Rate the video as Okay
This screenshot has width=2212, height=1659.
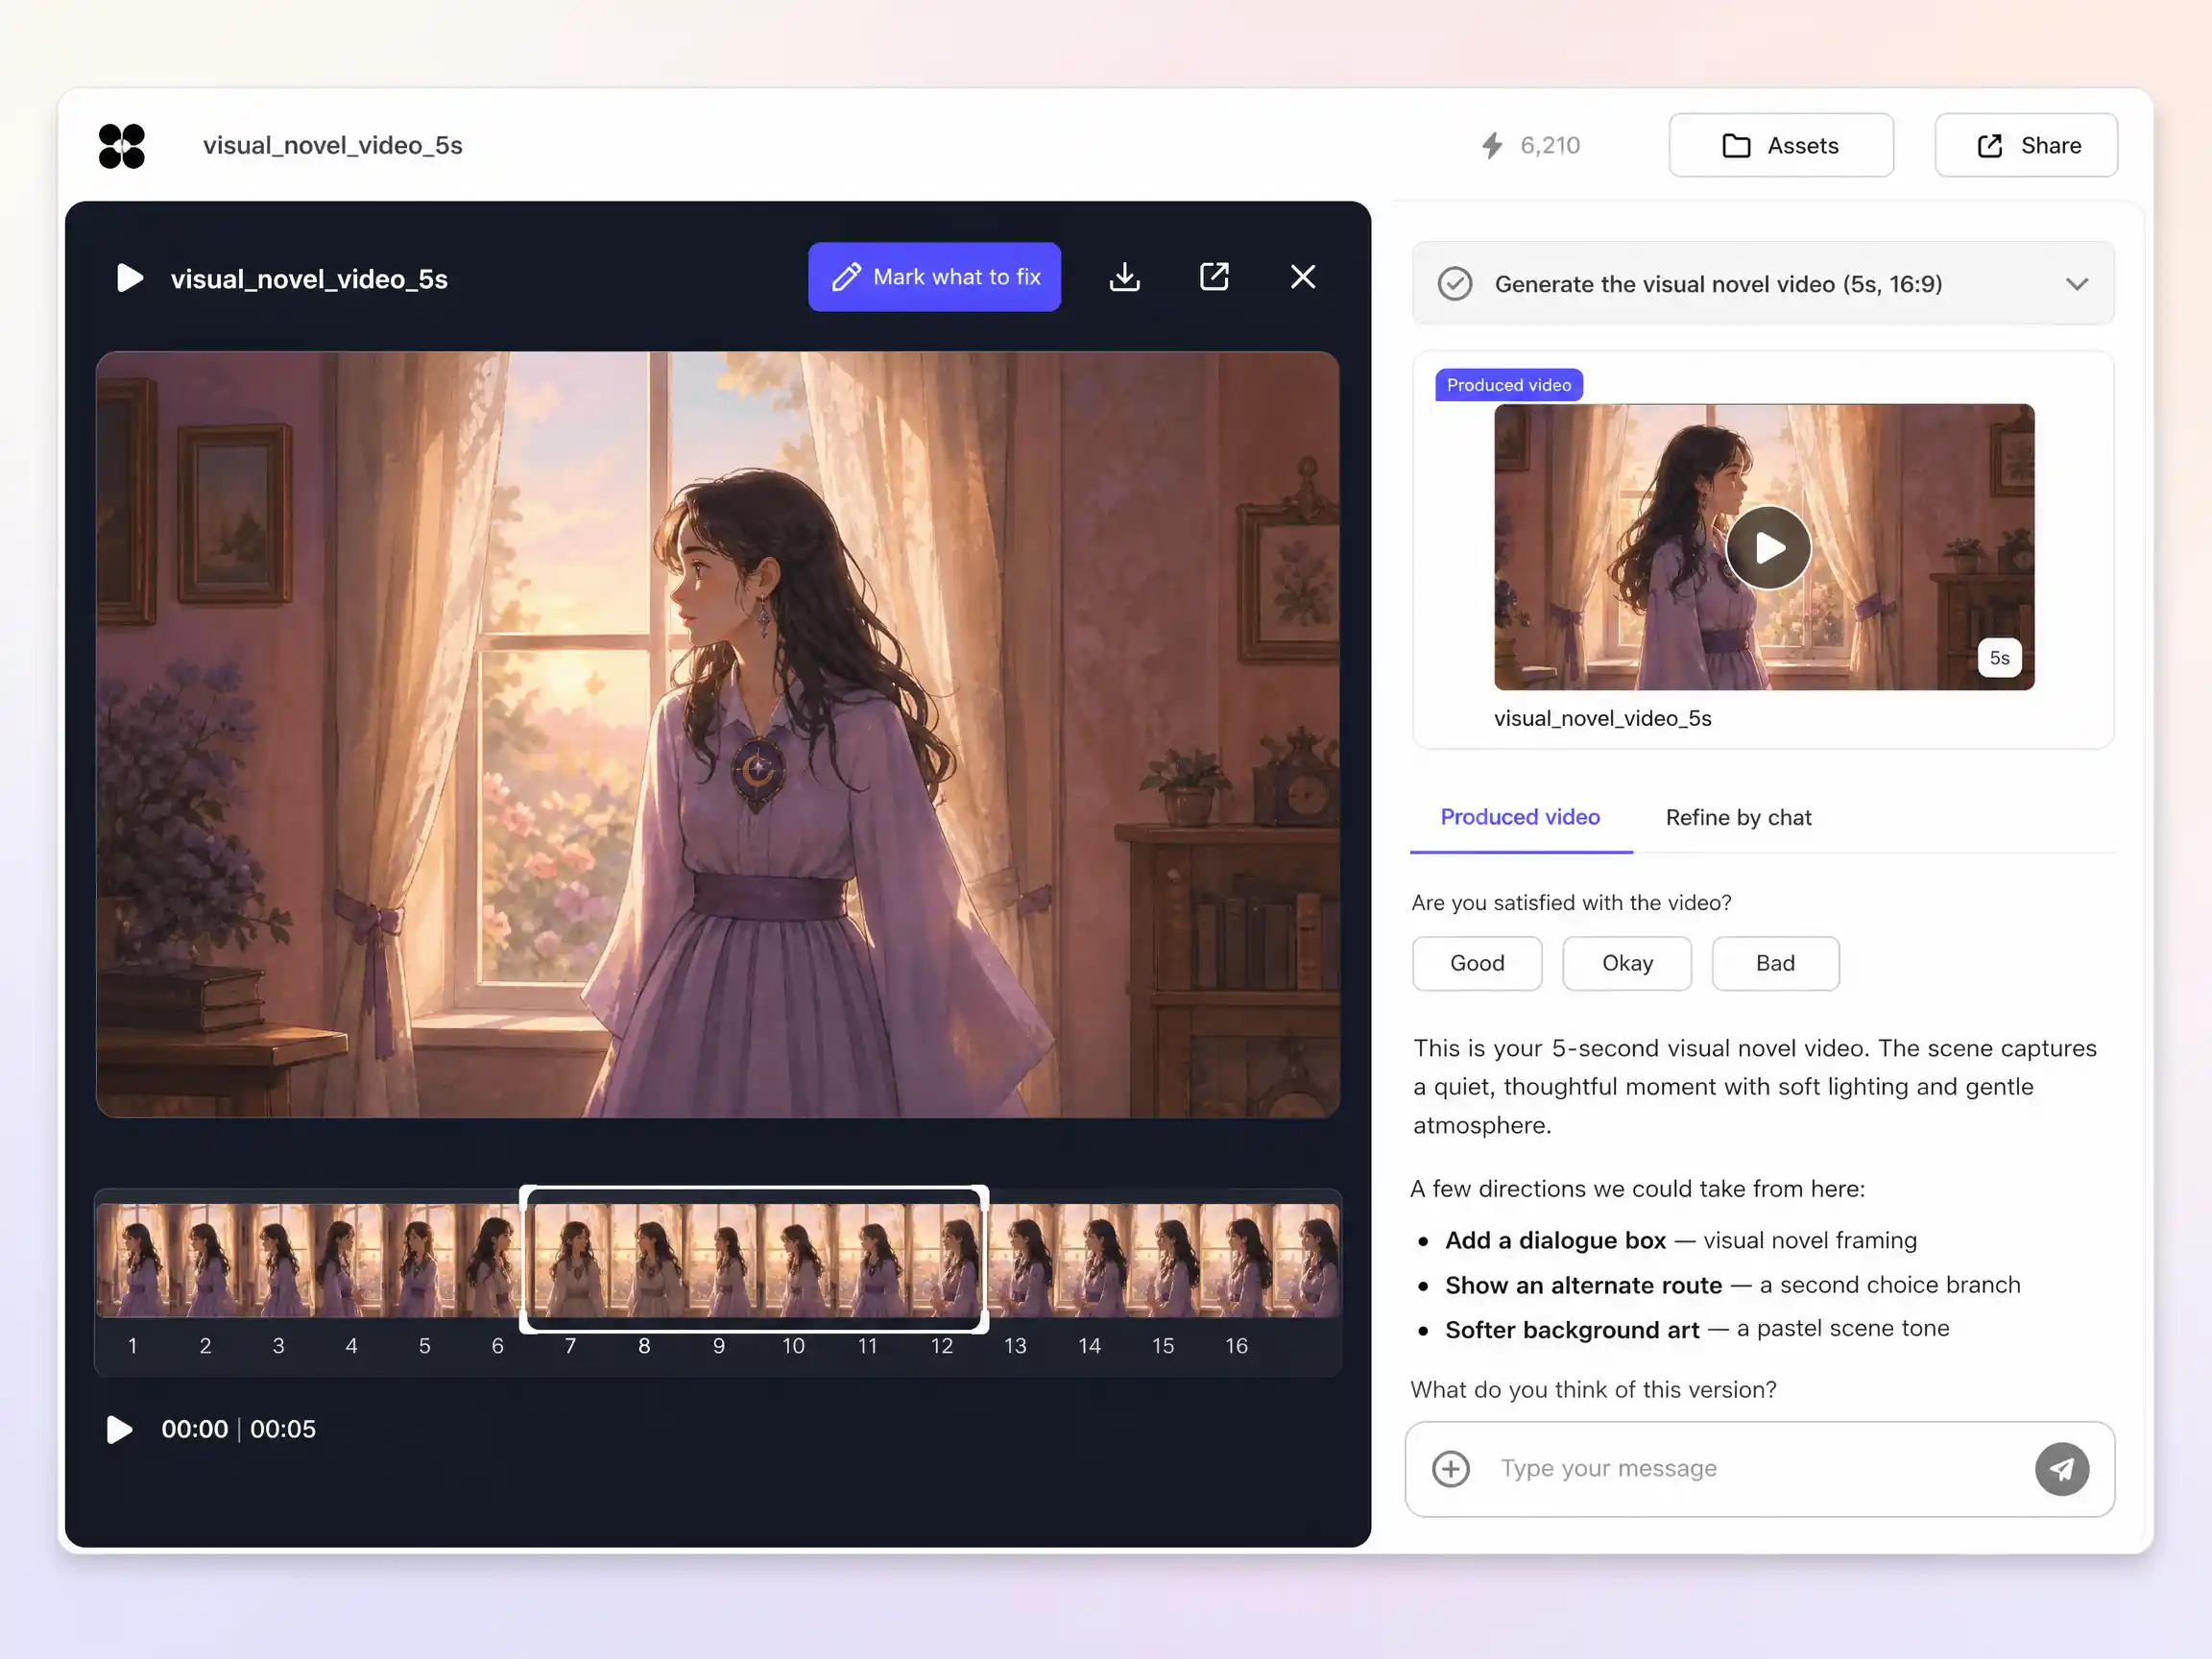click(1627, 963)
